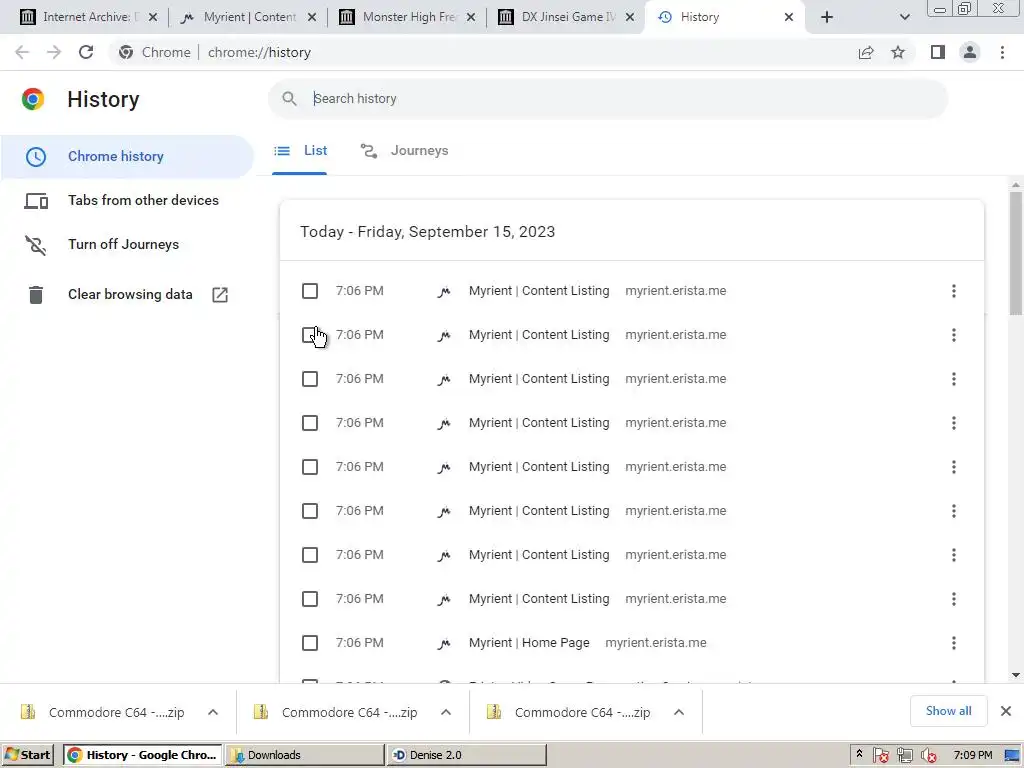Open the Windows Start menu
Image resolution: width=1024 pixels, height=768 pixels.
28,755
